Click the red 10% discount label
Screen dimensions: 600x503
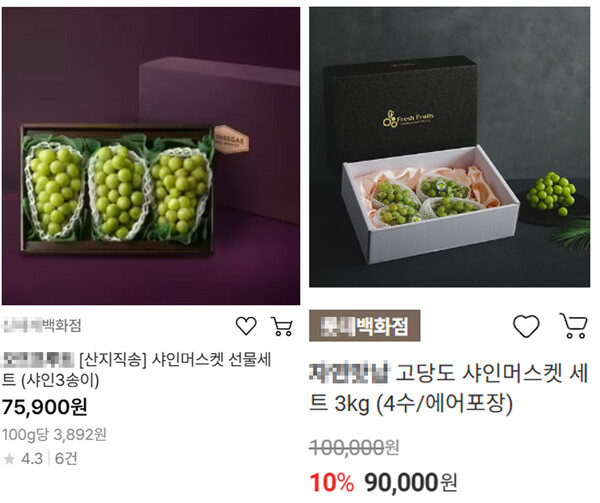[x=331, y=483]
